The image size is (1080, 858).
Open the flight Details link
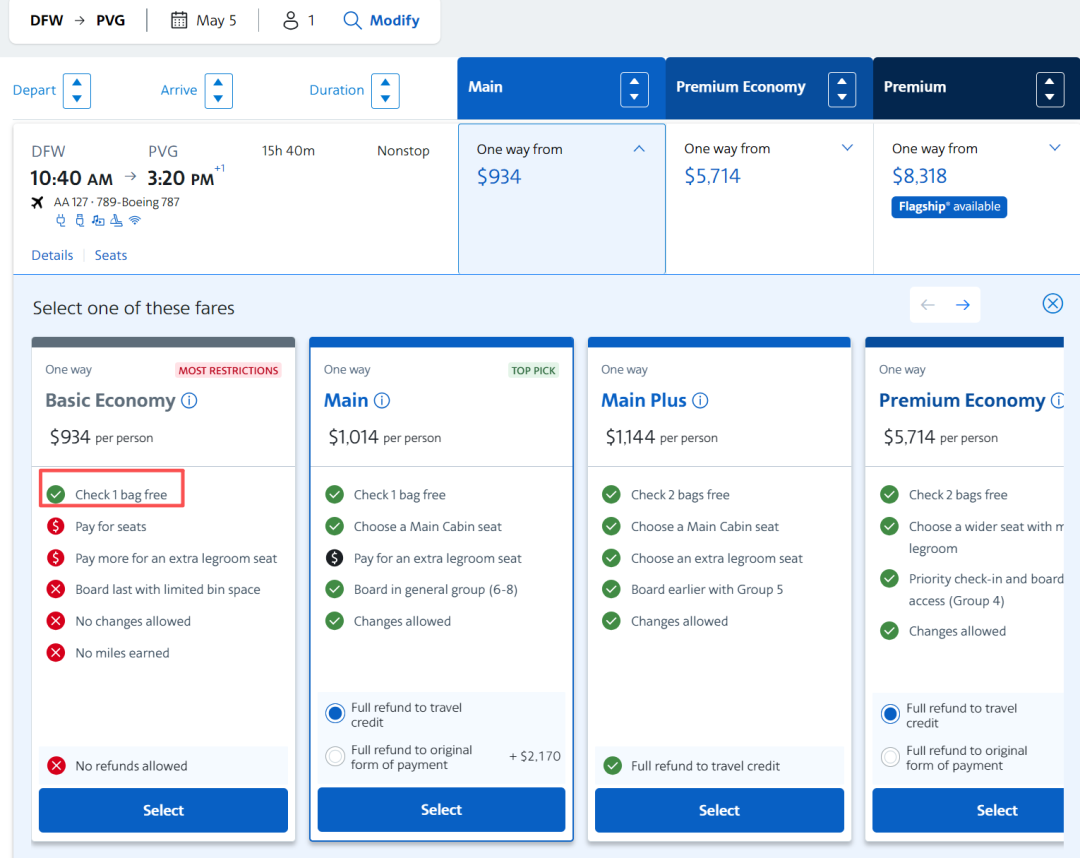tap(52, 255)
